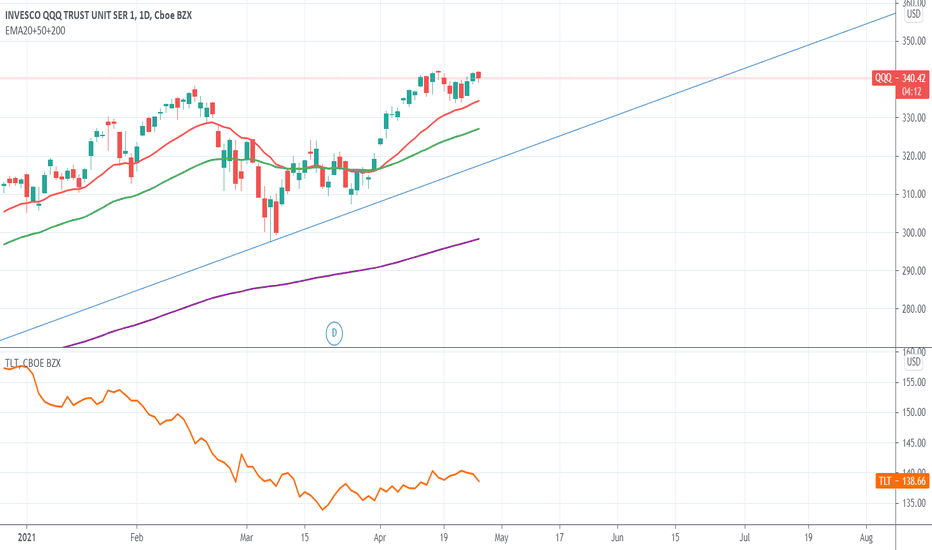The width and height of the screenshot is (932, 550).
Task: Click the 150.00 value on TLT scale
Action: (x=913, y=412)
